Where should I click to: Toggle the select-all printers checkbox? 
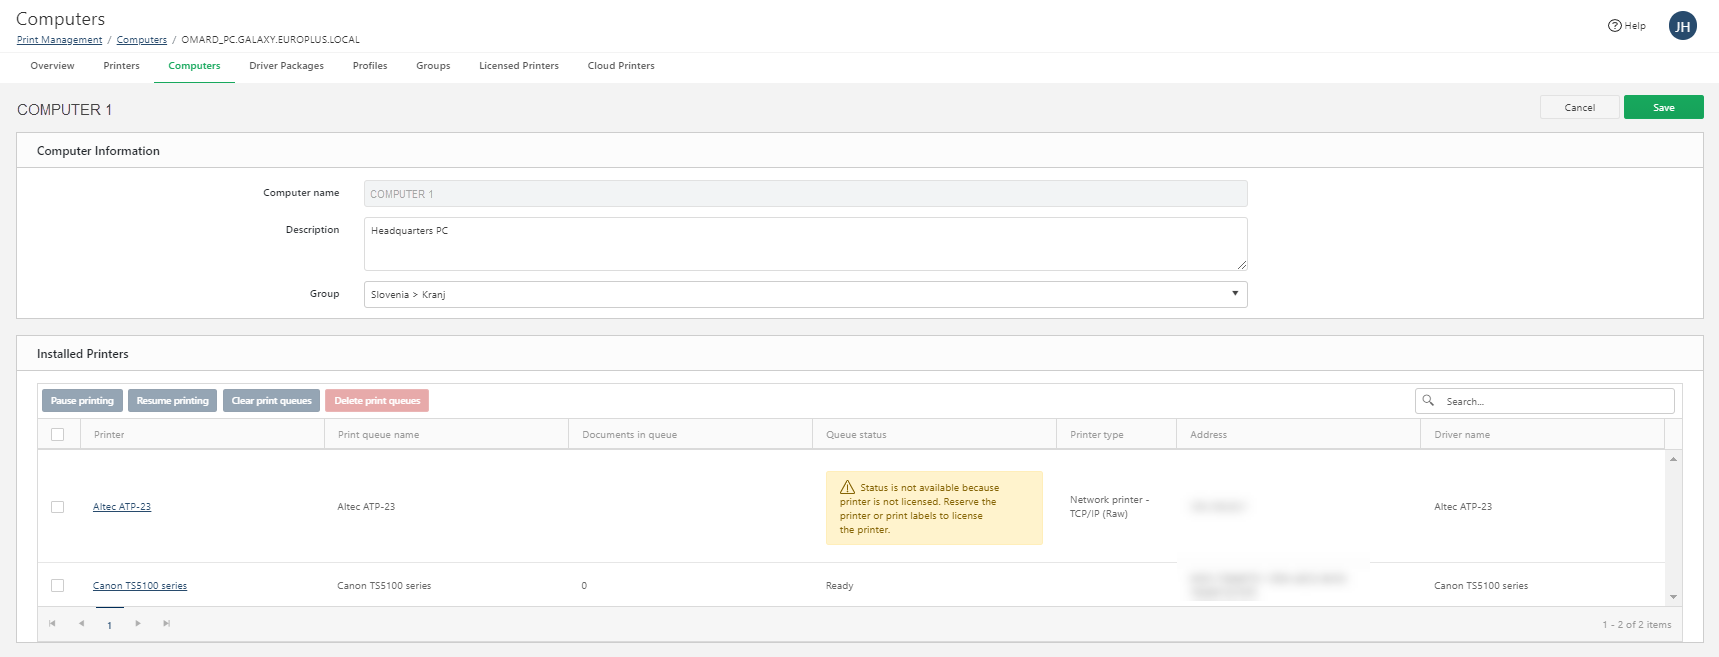[58, 435]
